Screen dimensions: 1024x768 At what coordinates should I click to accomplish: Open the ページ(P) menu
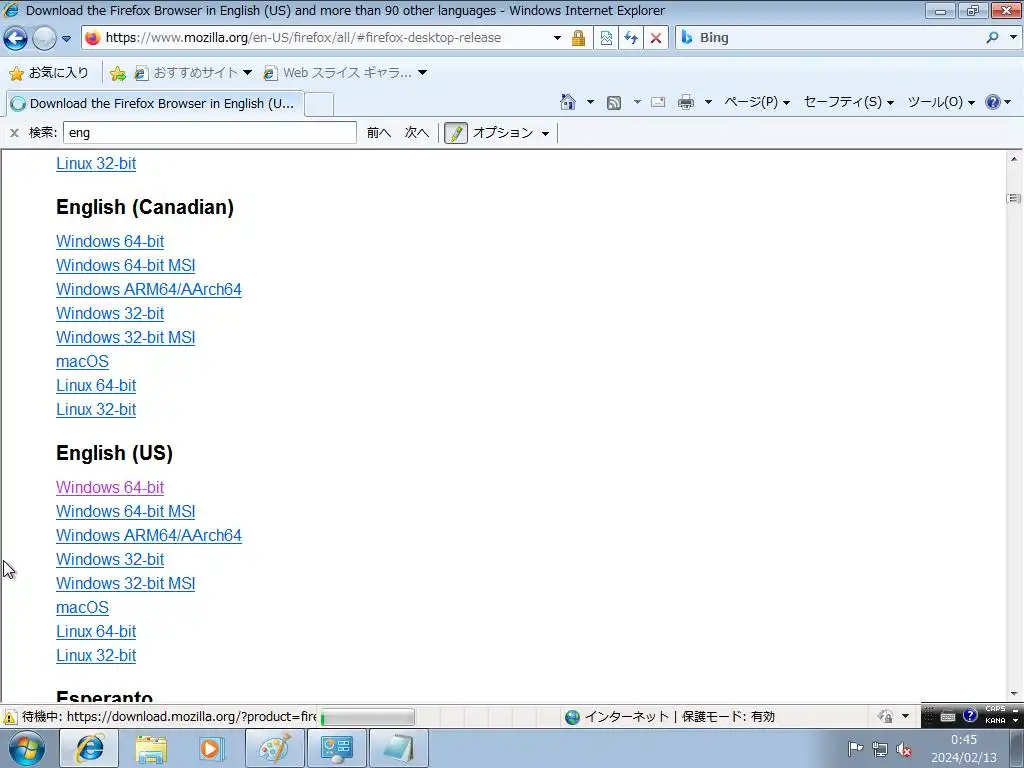pos(757,102)
